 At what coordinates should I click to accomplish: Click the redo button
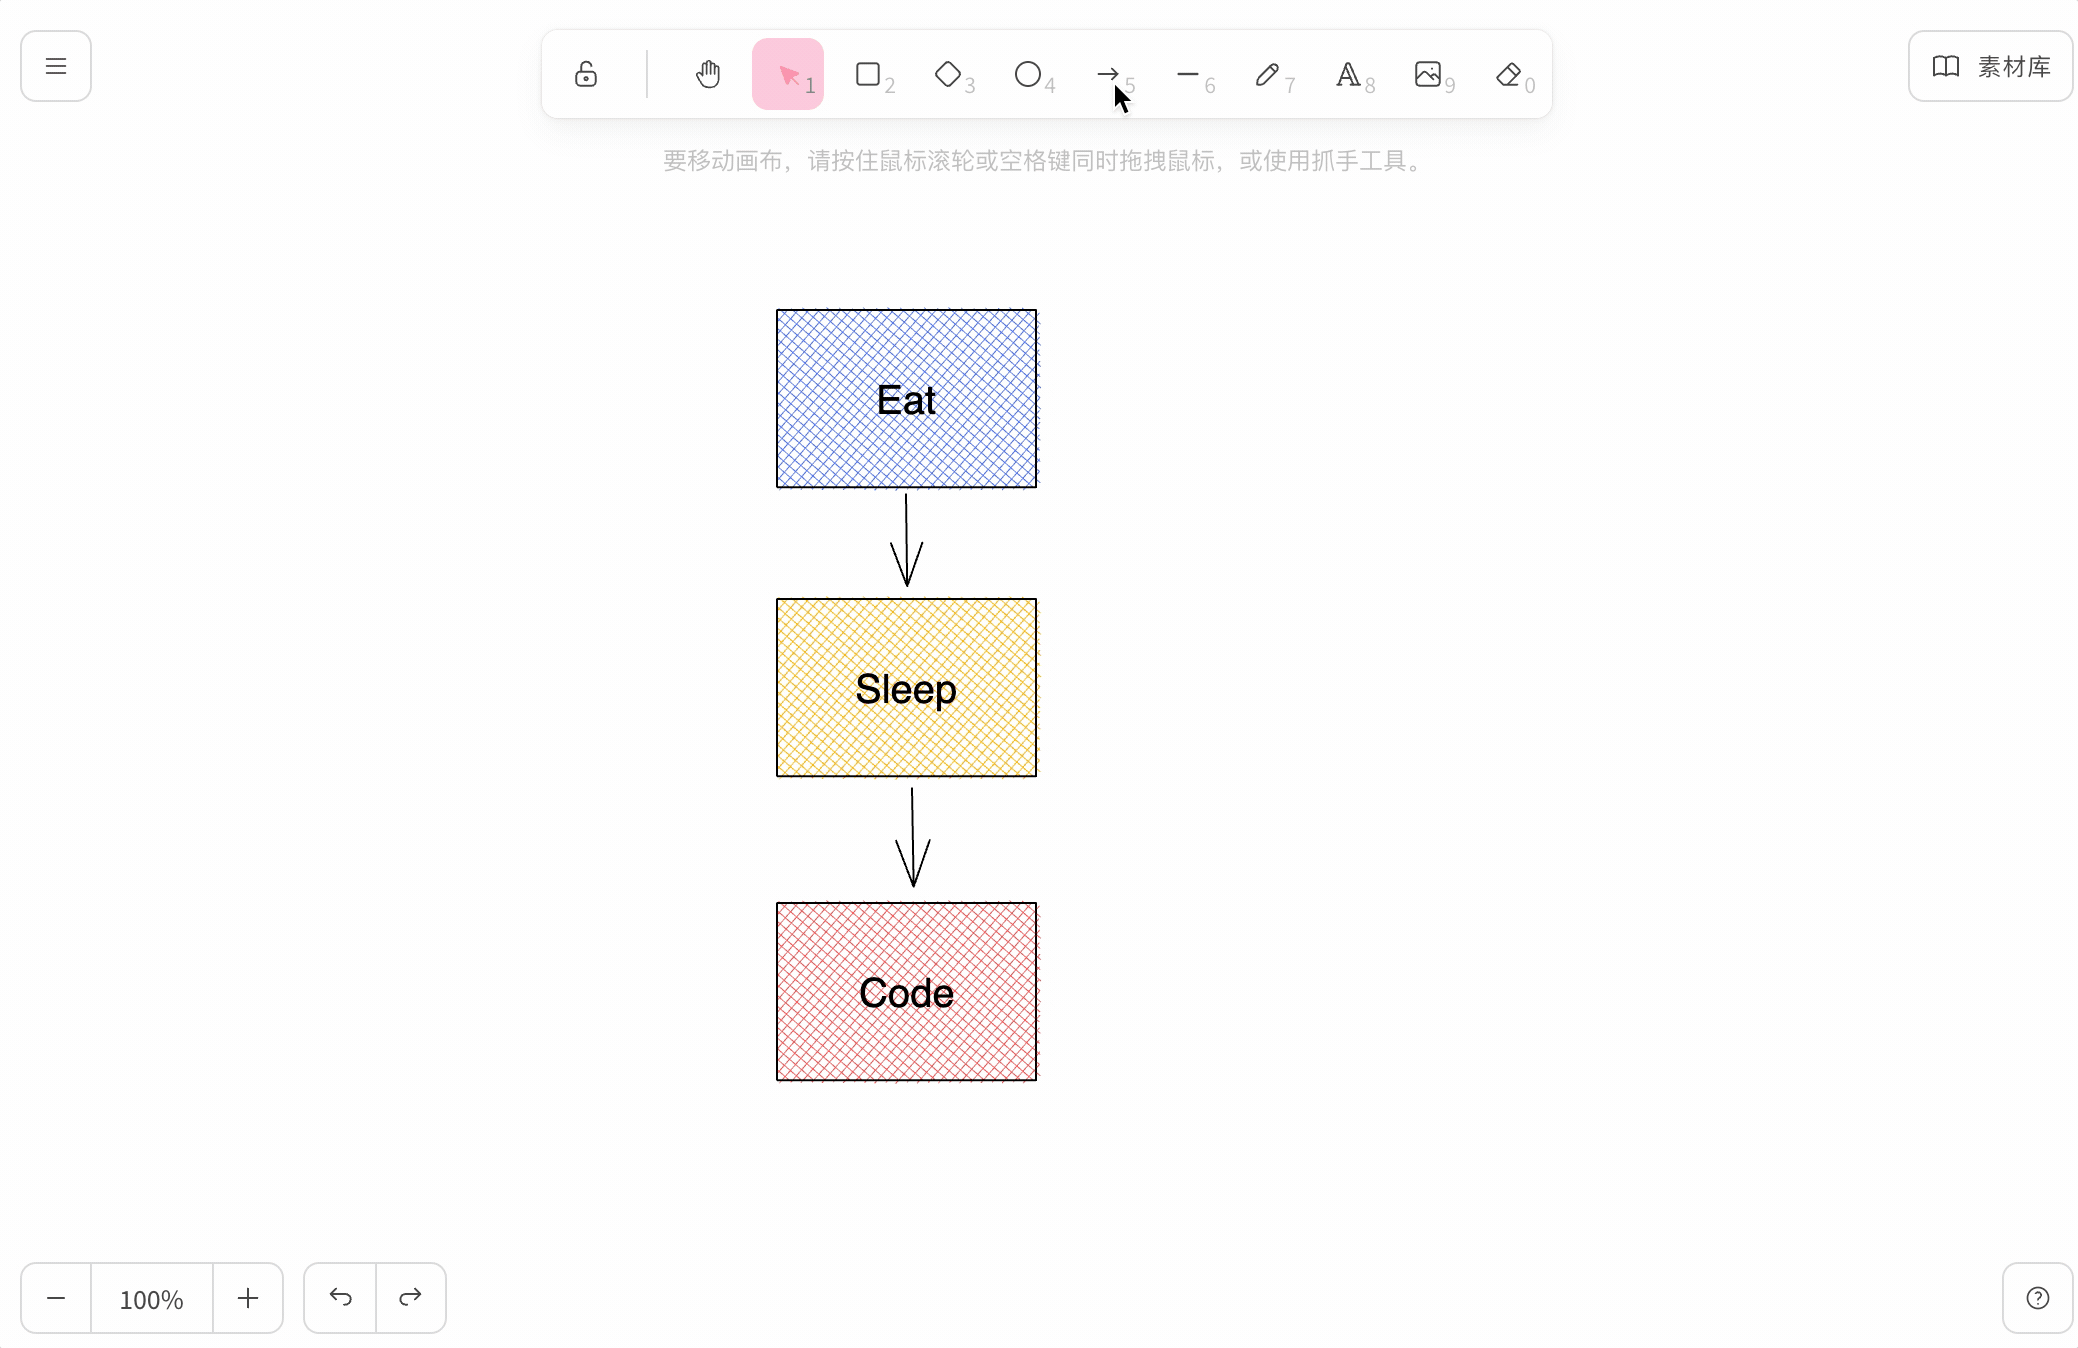(x=410, y=1298)
